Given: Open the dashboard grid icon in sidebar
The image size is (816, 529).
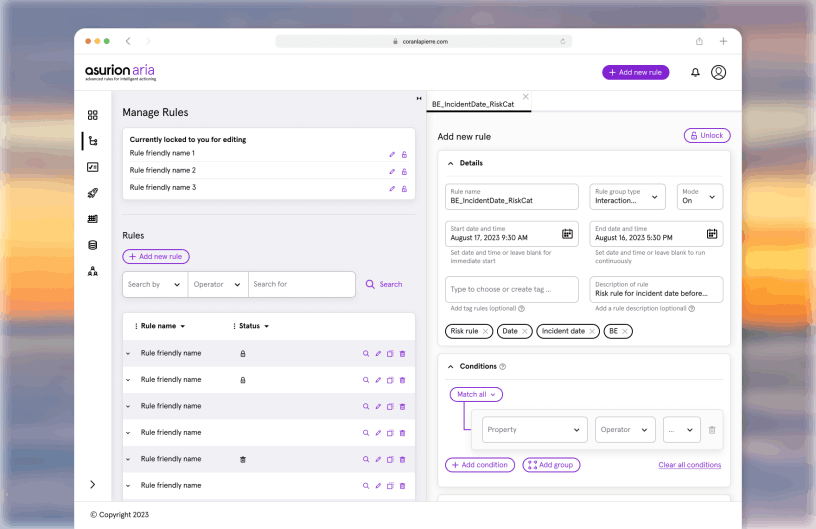Looking at the screenshot, I should point(93,115).
